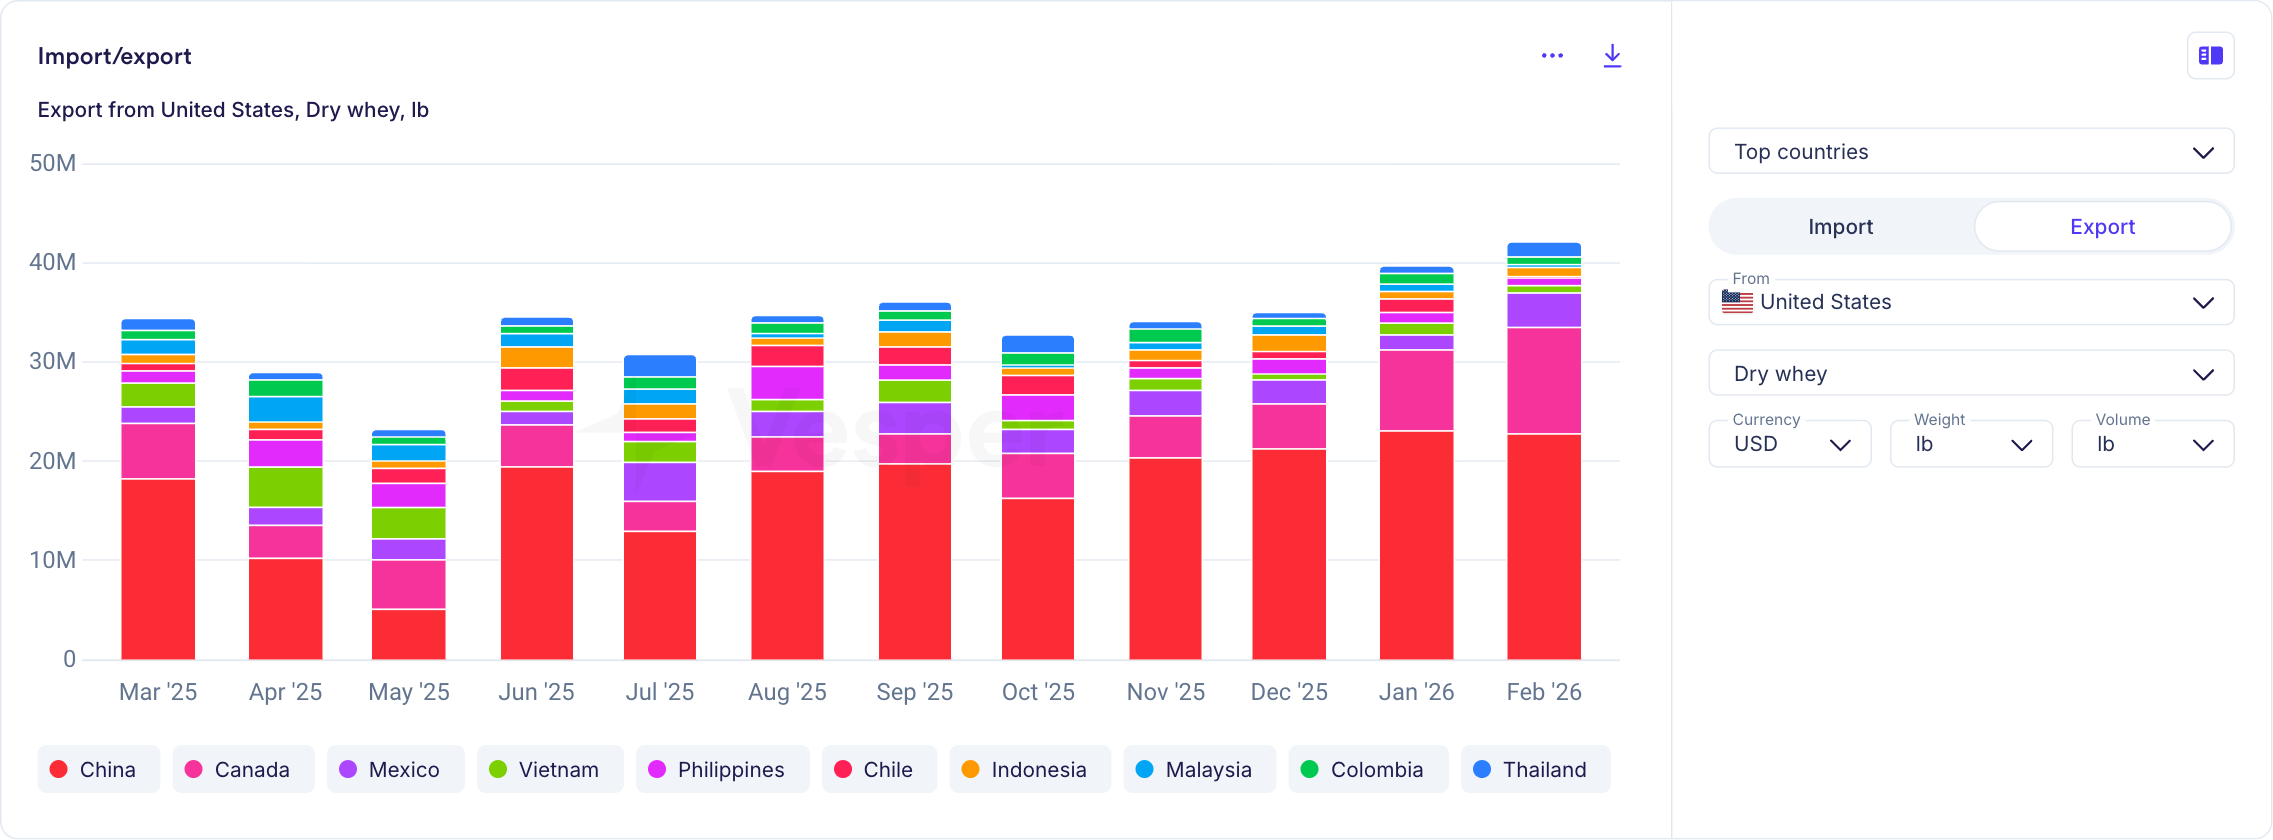The width and height of the screenshot is (2273, 840).
Task: Click the orange Malaysia legend color dot
Action: (x=1145, y=769)
